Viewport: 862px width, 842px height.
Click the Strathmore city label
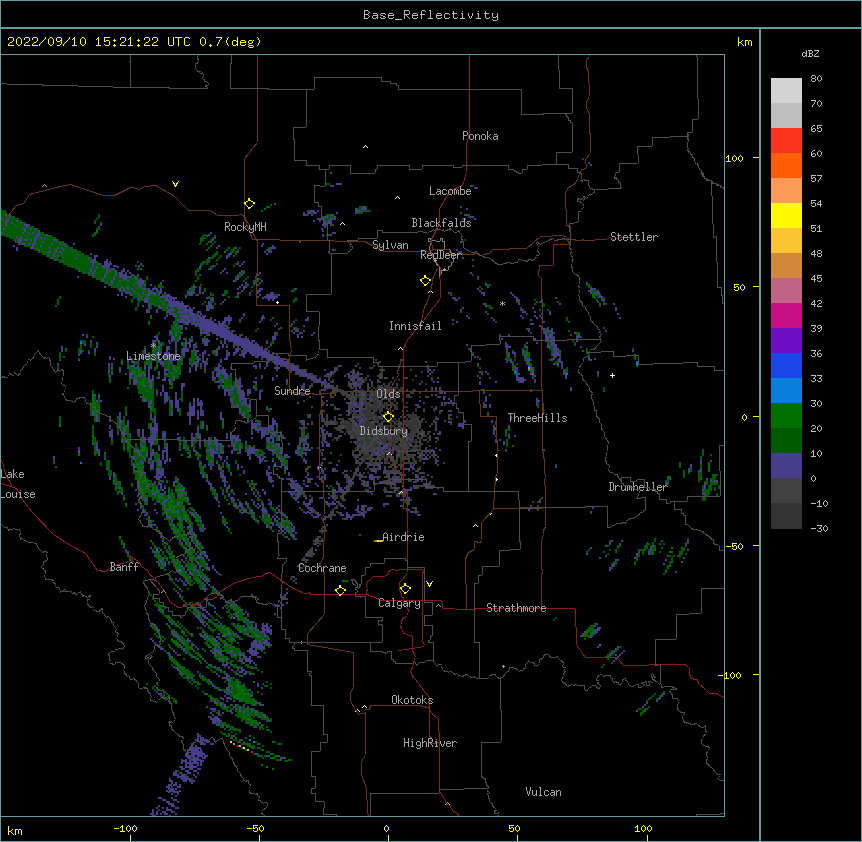pos(516,608)
